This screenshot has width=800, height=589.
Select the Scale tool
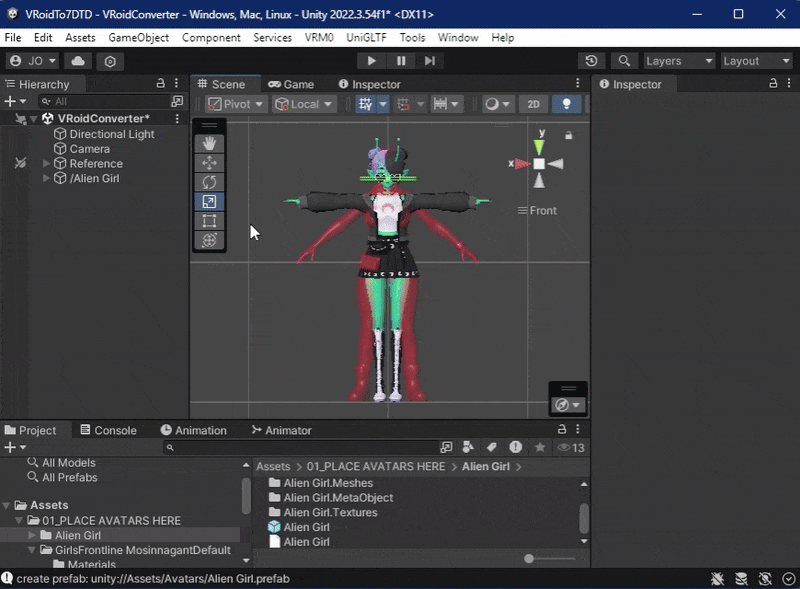coord(209,202)
